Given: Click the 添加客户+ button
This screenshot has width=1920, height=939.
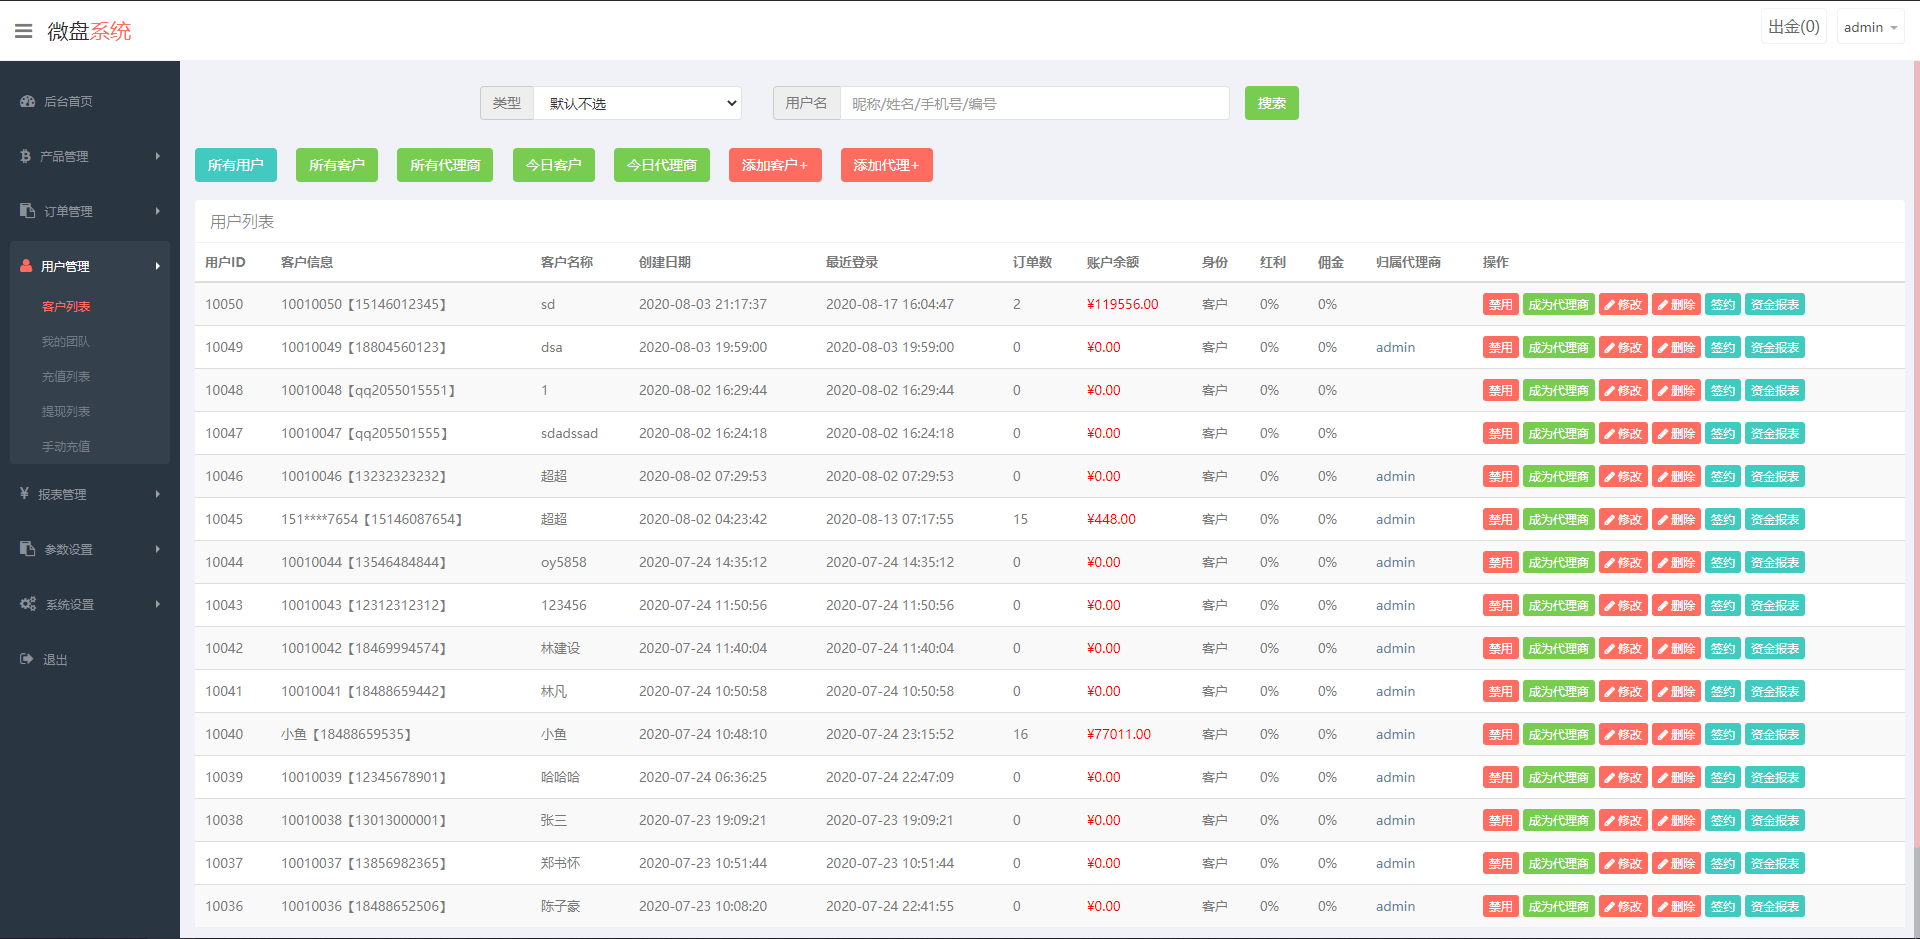Looking at the screenshot, I should 775,165.
